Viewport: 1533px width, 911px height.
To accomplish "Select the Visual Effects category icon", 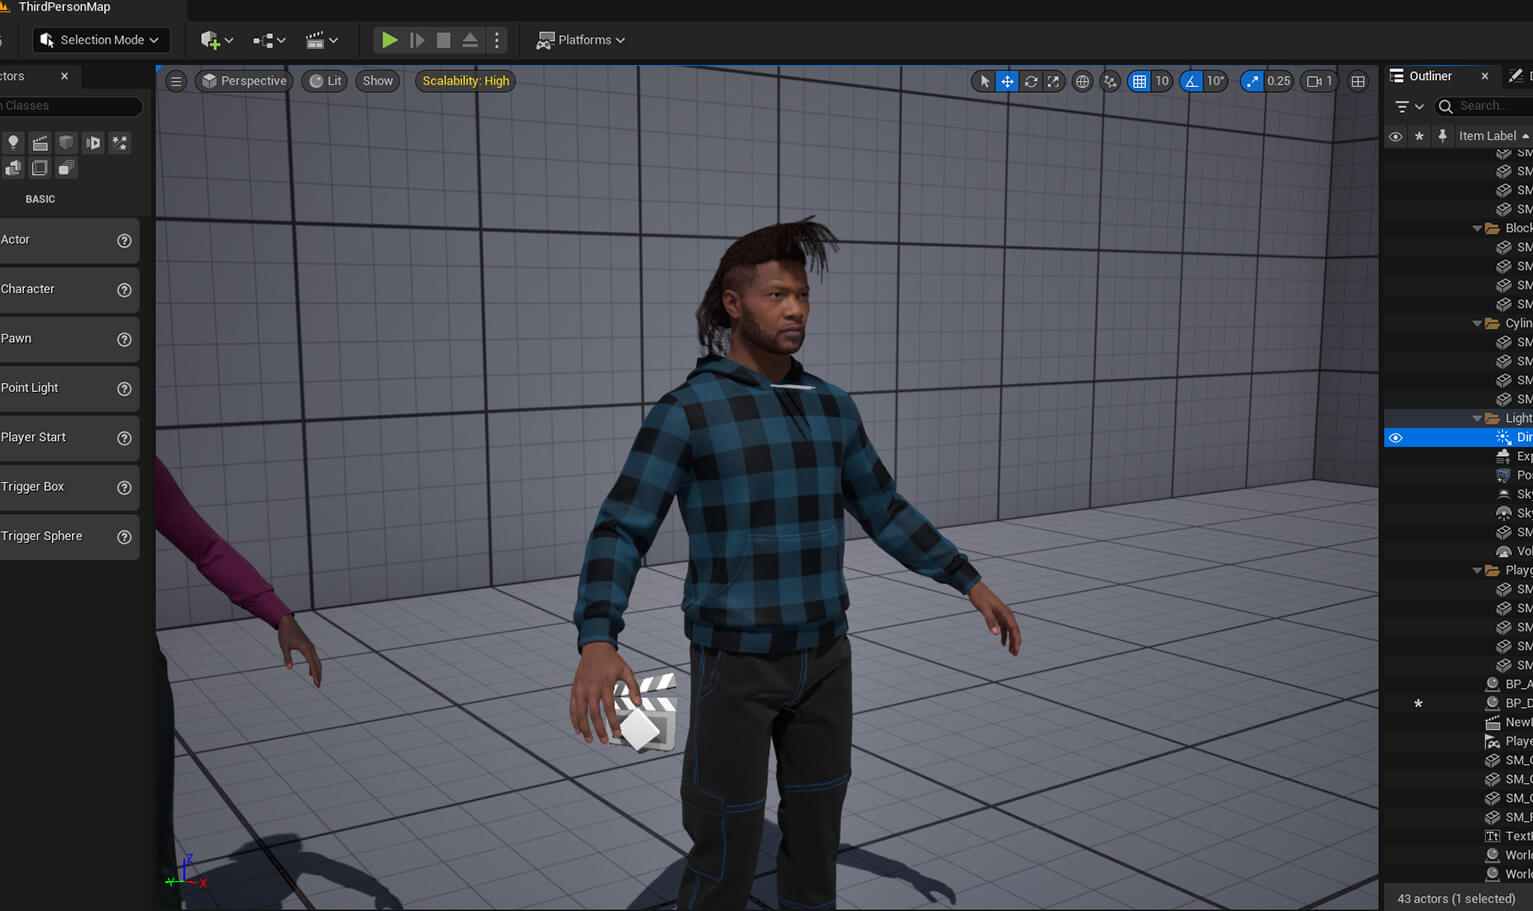I will (x=119, y=143).
